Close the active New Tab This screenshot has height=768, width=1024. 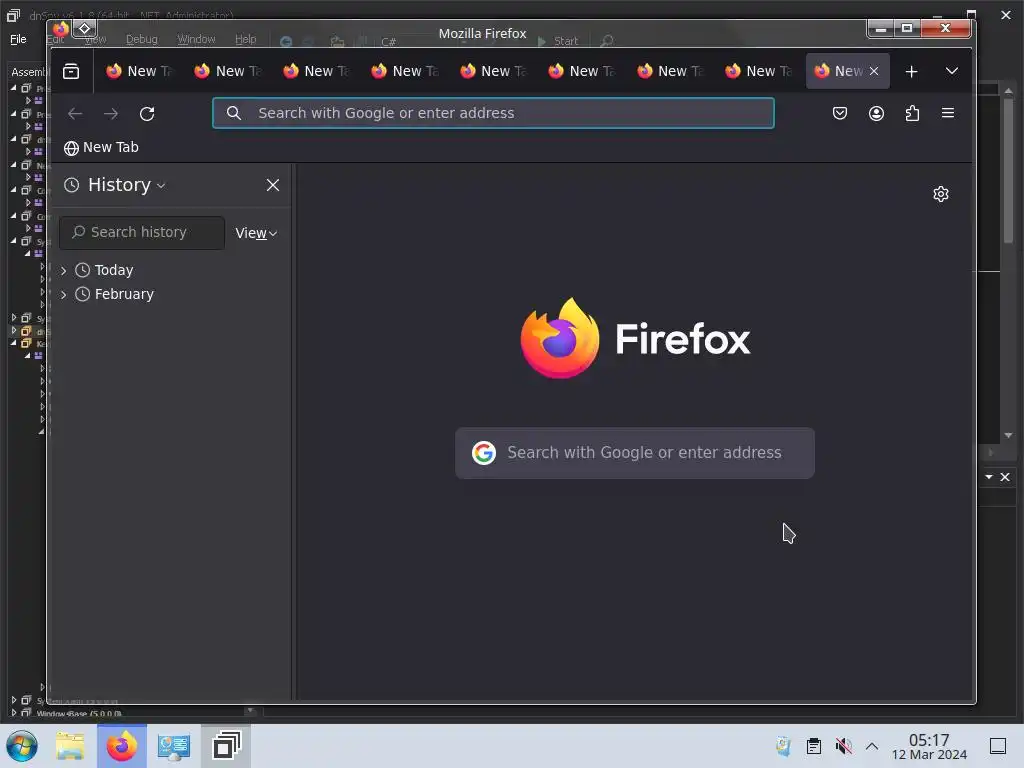pos(874,71)
